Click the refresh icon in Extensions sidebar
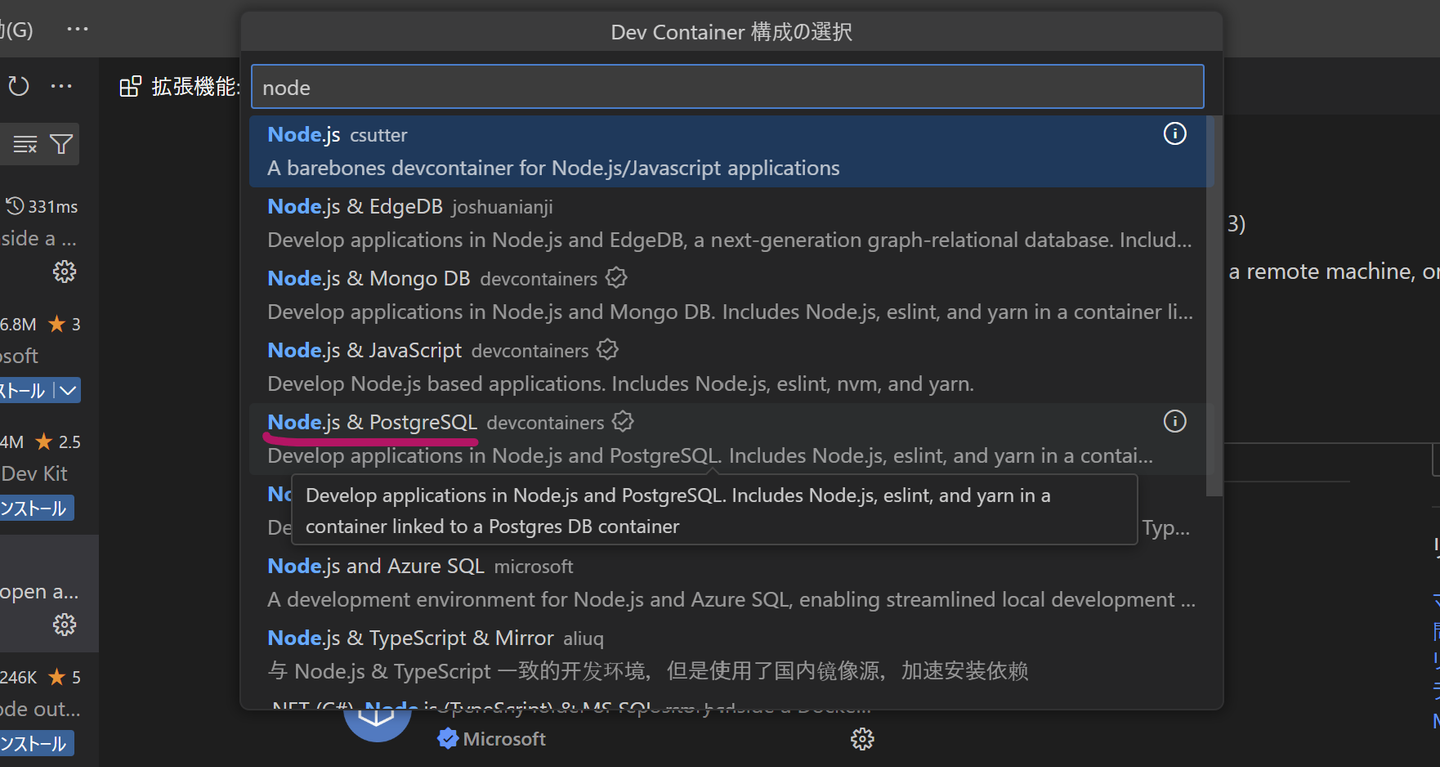The image size is (1440, 767). 18,87
